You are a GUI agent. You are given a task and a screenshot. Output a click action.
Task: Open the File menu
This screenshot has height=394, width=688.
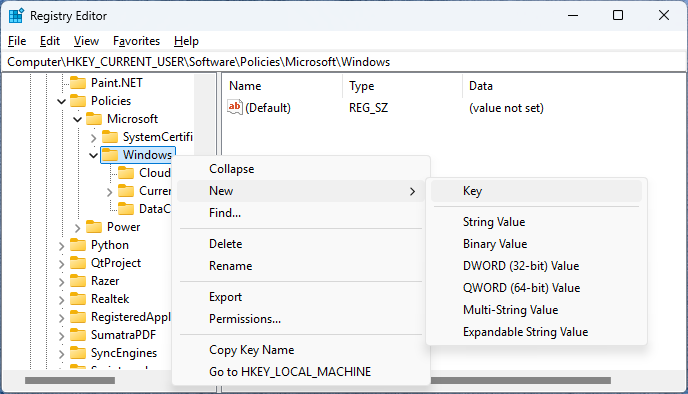pyautogui.click(x=17, y=41)
